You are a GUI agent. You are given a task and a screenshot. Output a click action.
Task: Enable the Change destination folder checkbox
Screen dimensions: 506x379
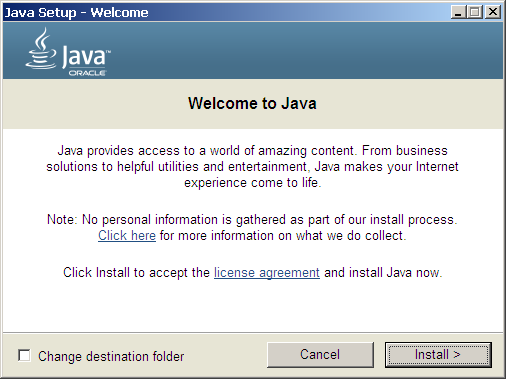[x=24, y=355]
